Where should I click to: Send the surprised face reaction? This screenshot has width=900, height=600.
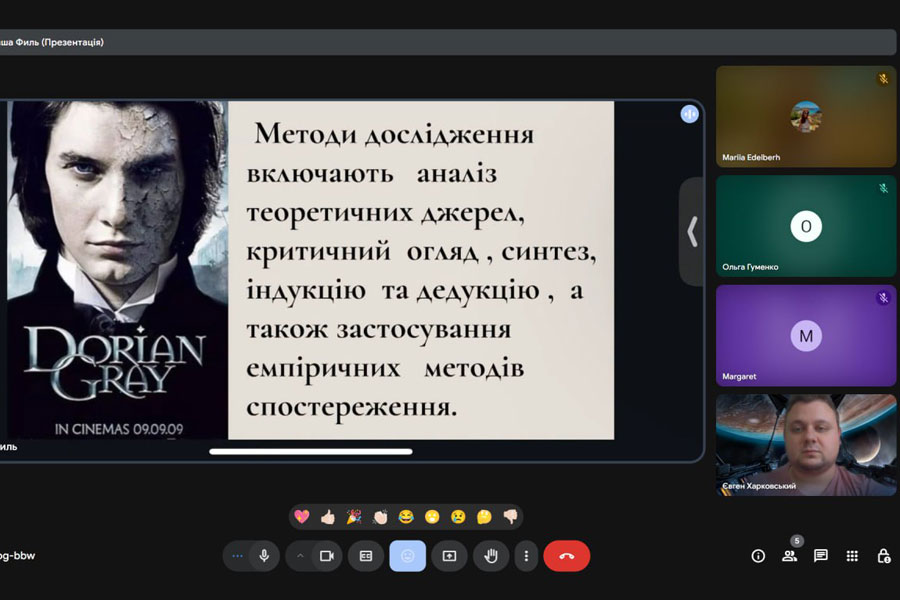(432, 517)
